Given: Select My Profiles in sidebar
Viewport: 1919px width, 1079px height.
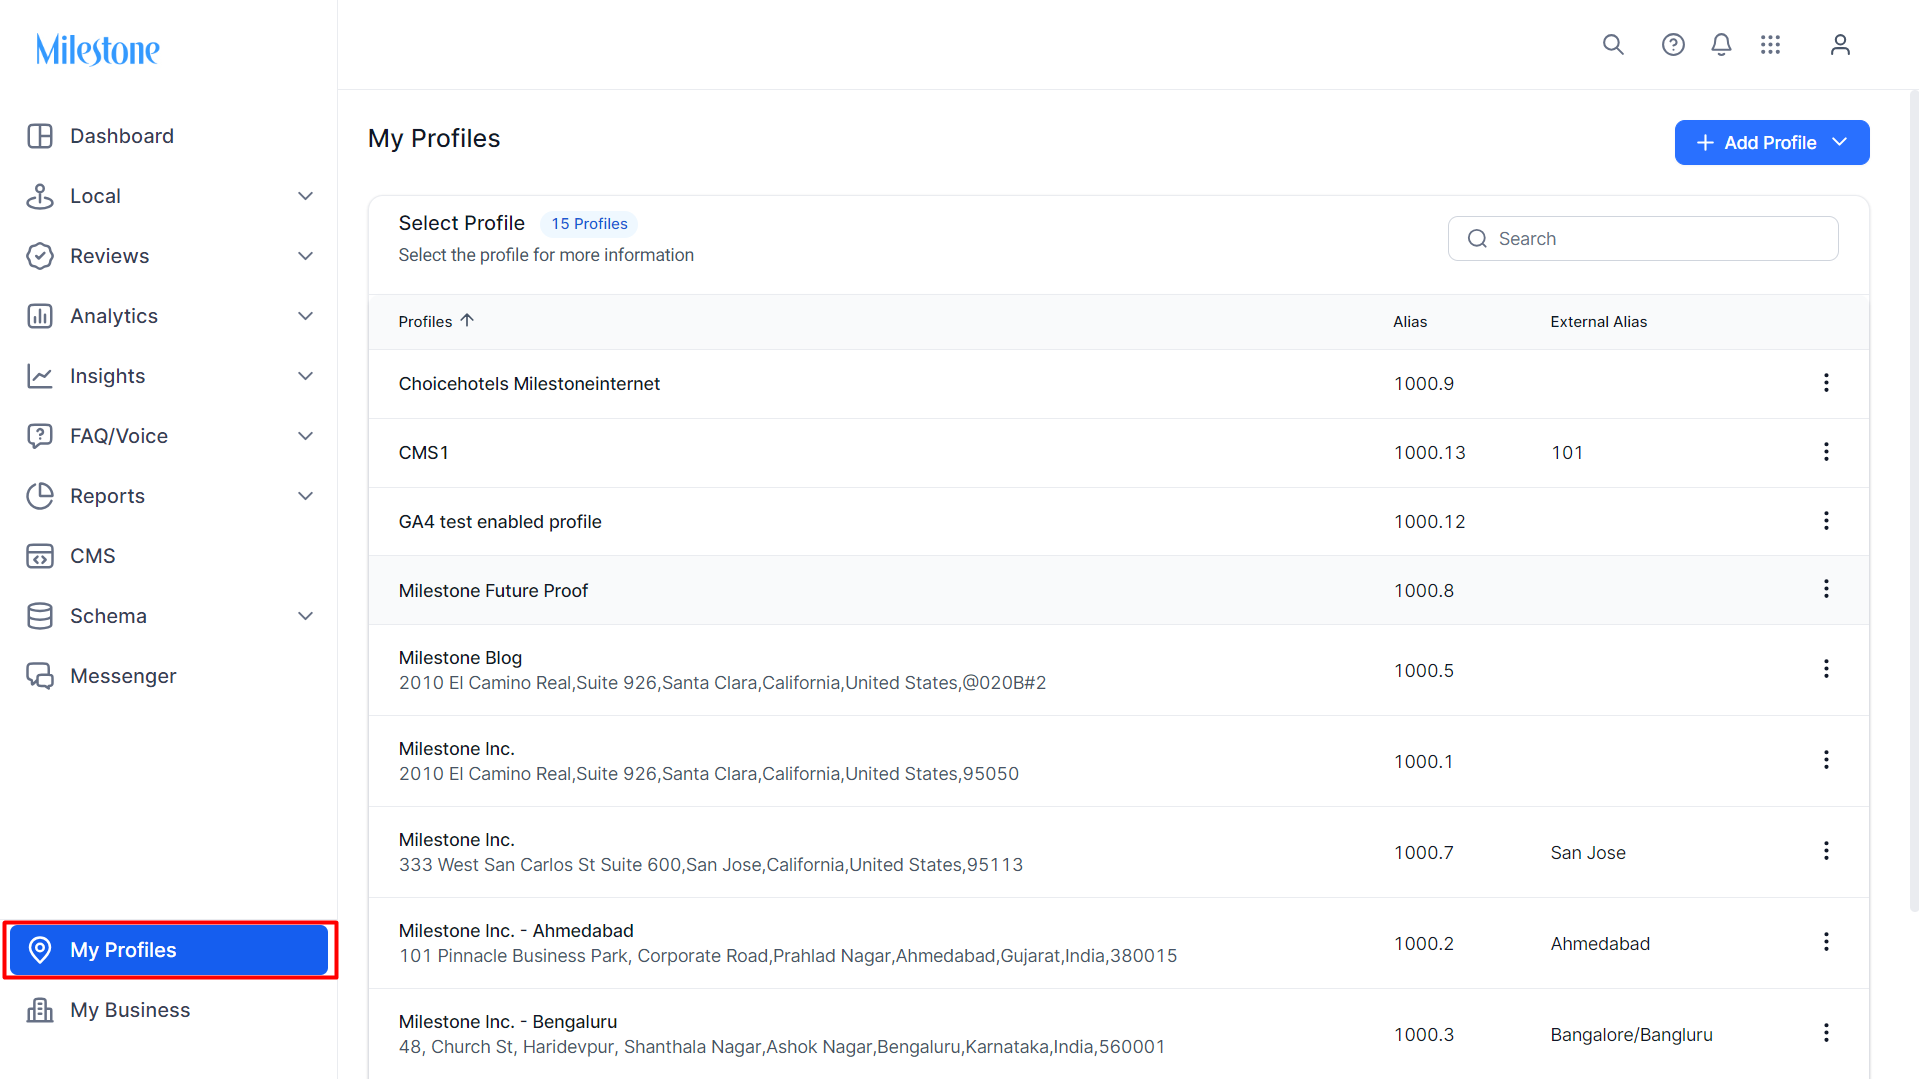Looking at the screenshot, I should click(169, 950).
